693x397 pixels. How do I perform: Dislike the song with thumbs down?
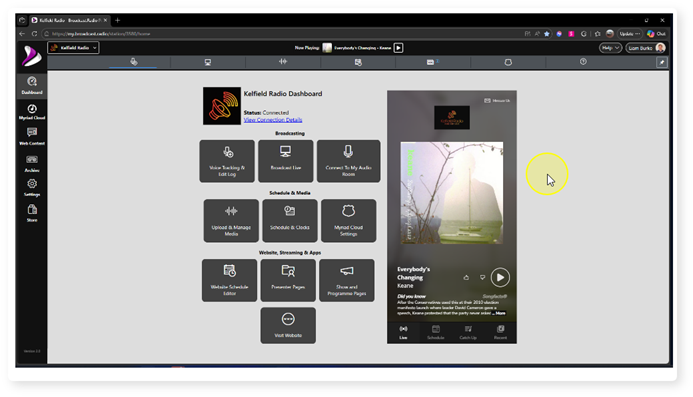(482, 278)
